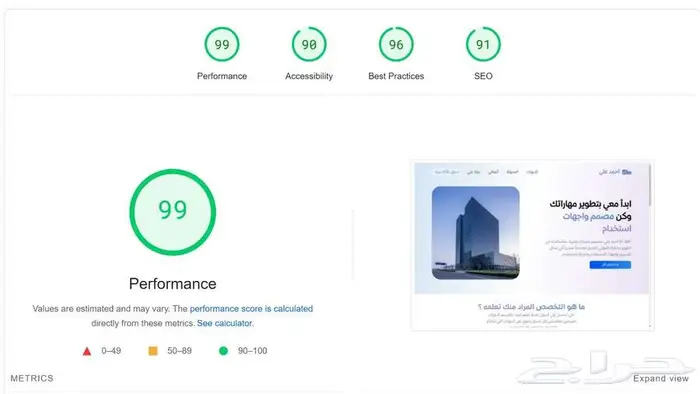Click the building photo in the page screenshot
Screen dimensions: 700x394
coord(475,233)
